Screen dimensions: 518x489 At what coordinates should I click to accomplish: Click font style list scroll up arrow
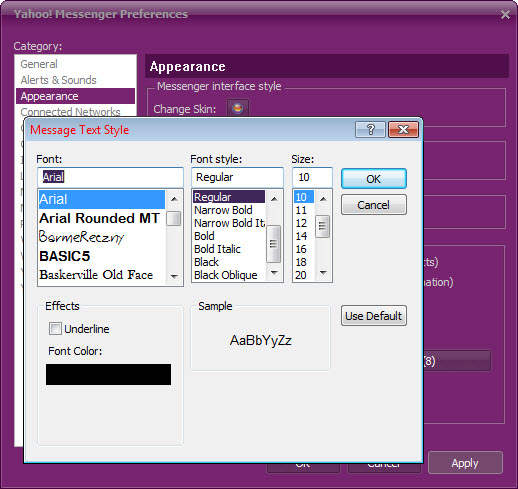click(274, 199)
